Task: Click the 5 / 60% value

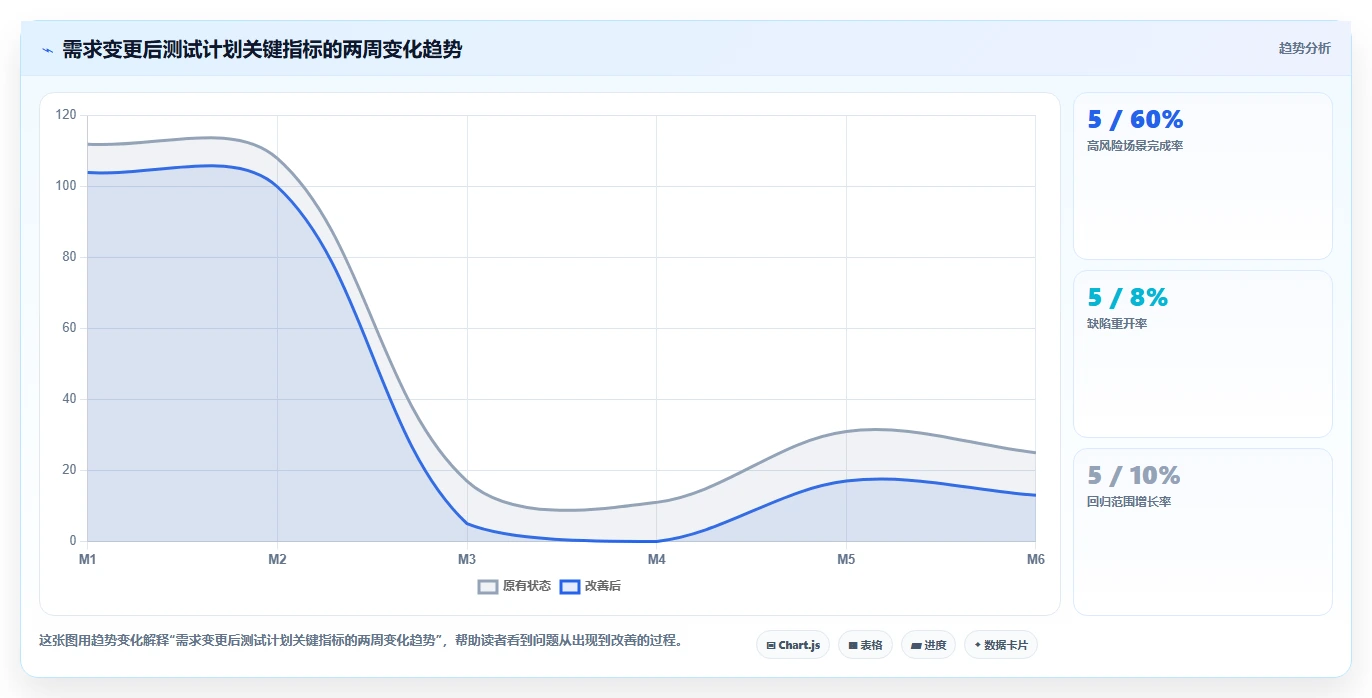Action: tap(1135, 120)
